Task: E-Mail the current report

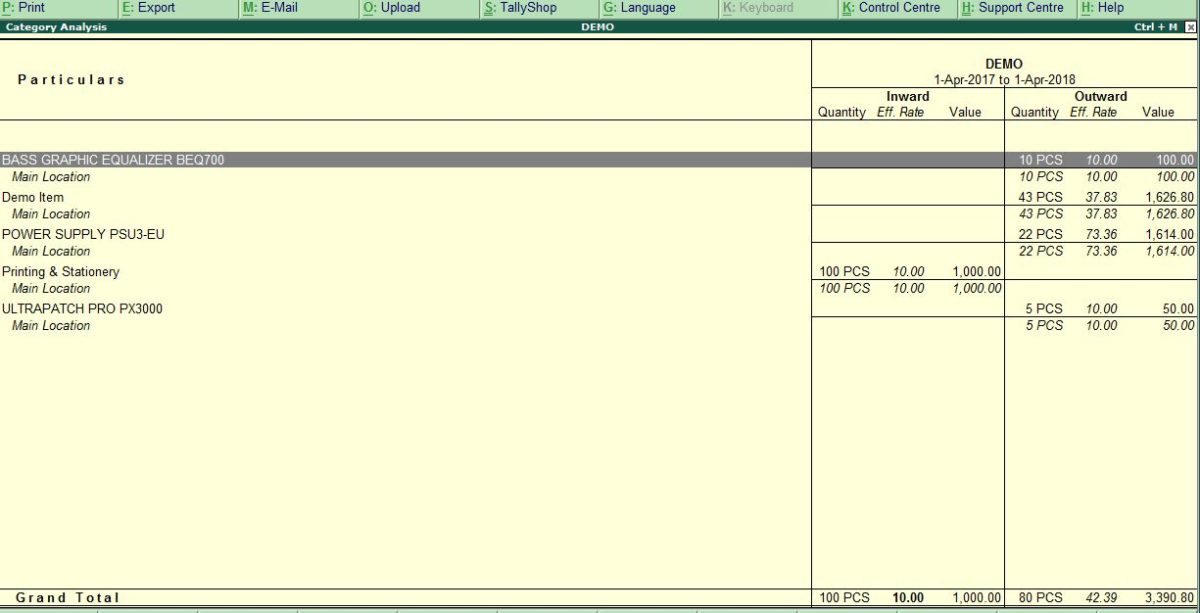Action: (x=272, y=7)
